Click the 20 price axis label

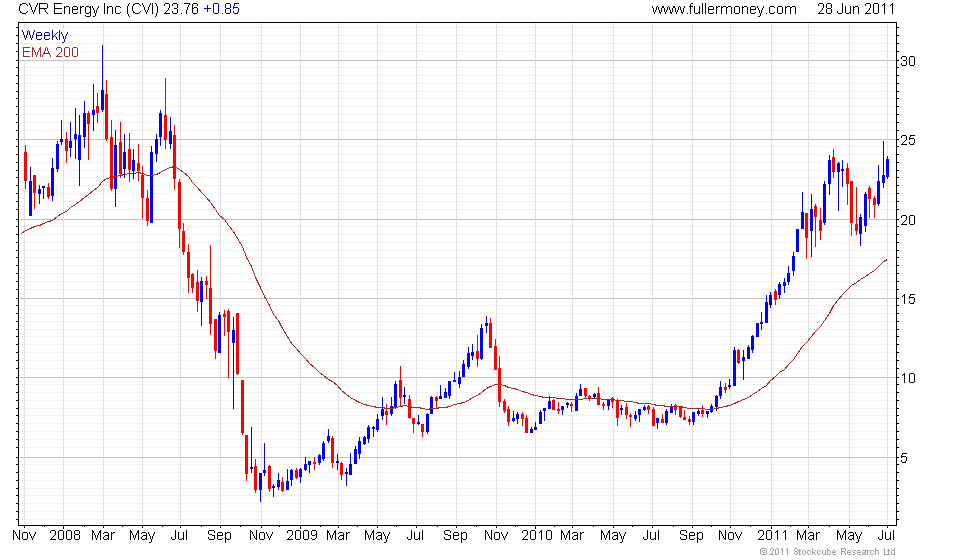coord(908,220)
